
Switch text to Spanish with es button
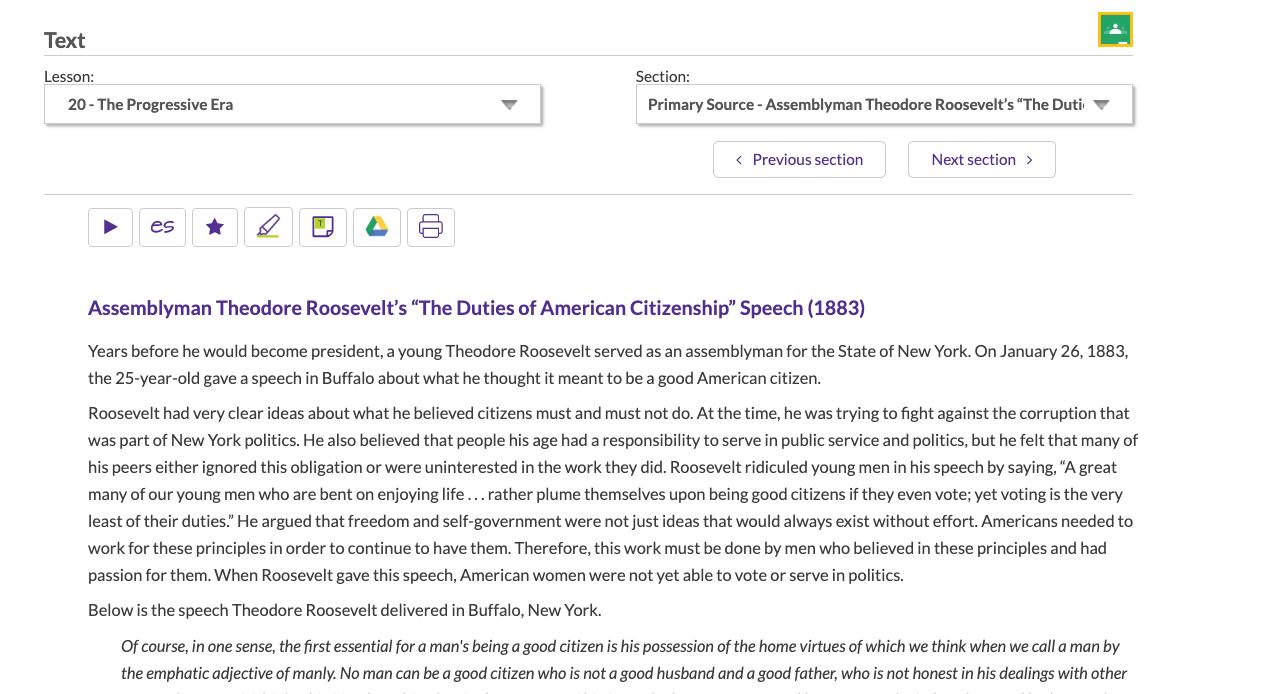[162, 227]
